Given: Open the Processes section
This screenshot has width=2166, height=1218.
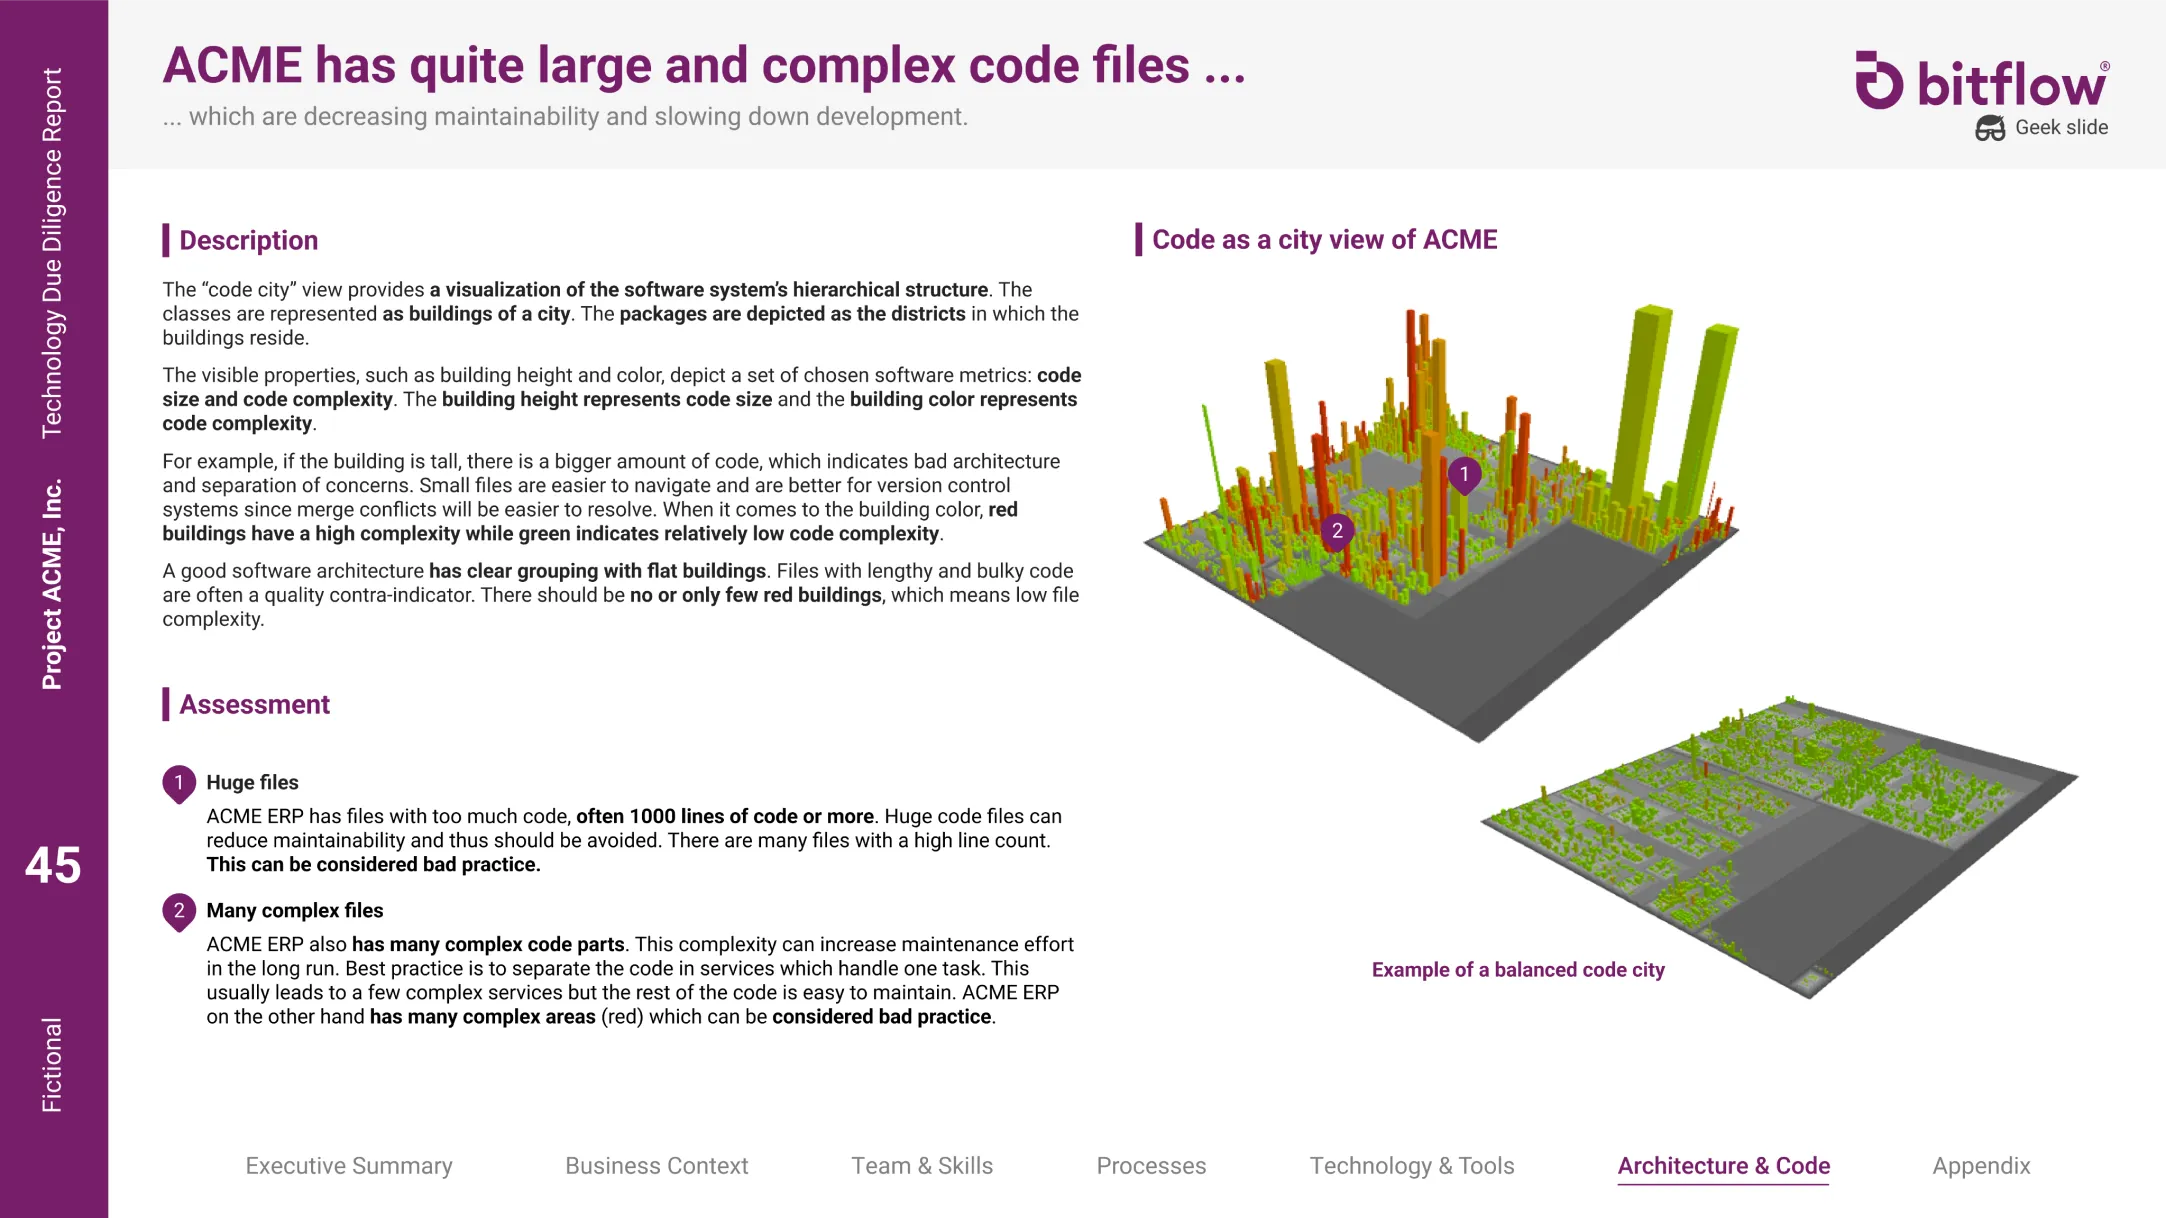Looking at the screenshot, I should click(x=1151, y=1166).
